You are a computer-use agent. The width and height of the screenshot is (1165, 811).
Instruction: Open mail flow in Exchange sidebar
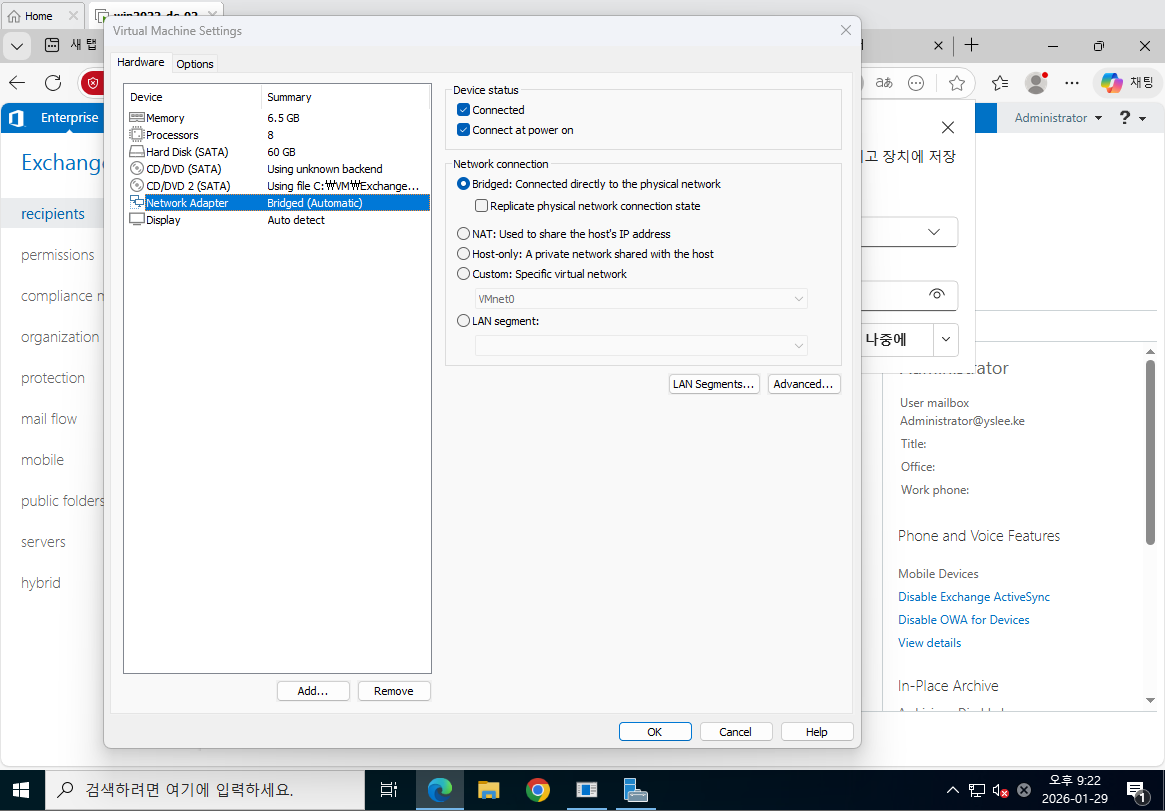point(49,419)
